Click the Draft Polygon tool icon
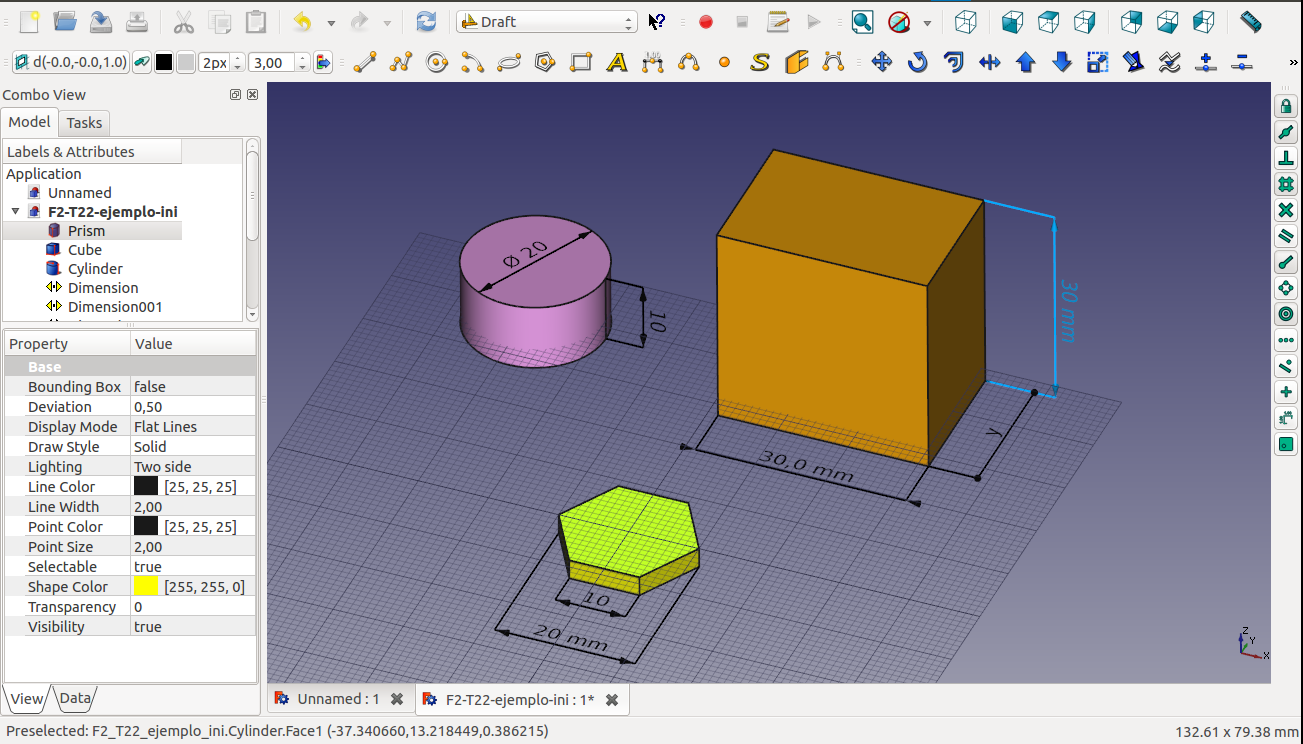Viewport: 1303px width, 744px height. click(x=545, y=63)
